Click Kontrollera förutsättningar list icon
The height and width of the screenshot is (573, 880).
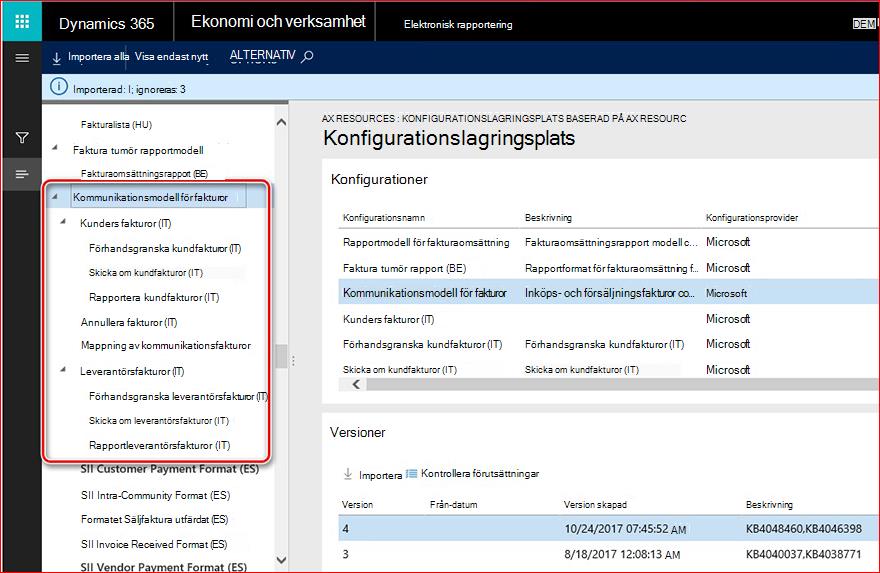(411, 474)
